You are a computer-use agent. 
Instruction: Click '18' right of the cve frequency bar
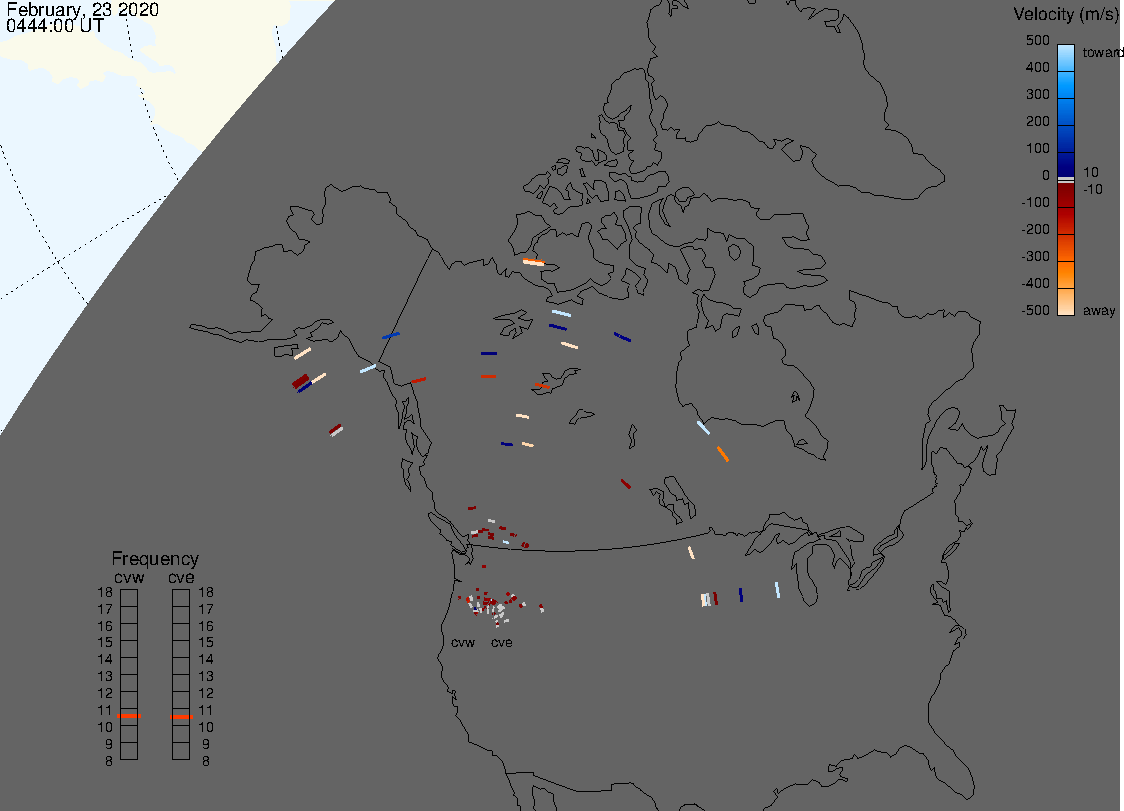pos(206,592)
